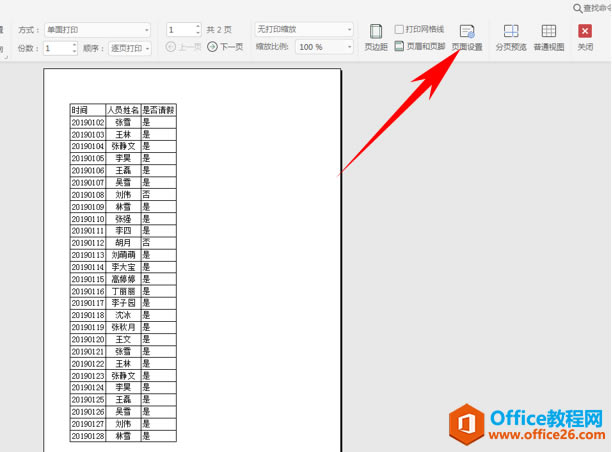This screenshot has height=452, width=612.
Task: Close print preview with red 关闭 button
Action: [x=585, y=38]
